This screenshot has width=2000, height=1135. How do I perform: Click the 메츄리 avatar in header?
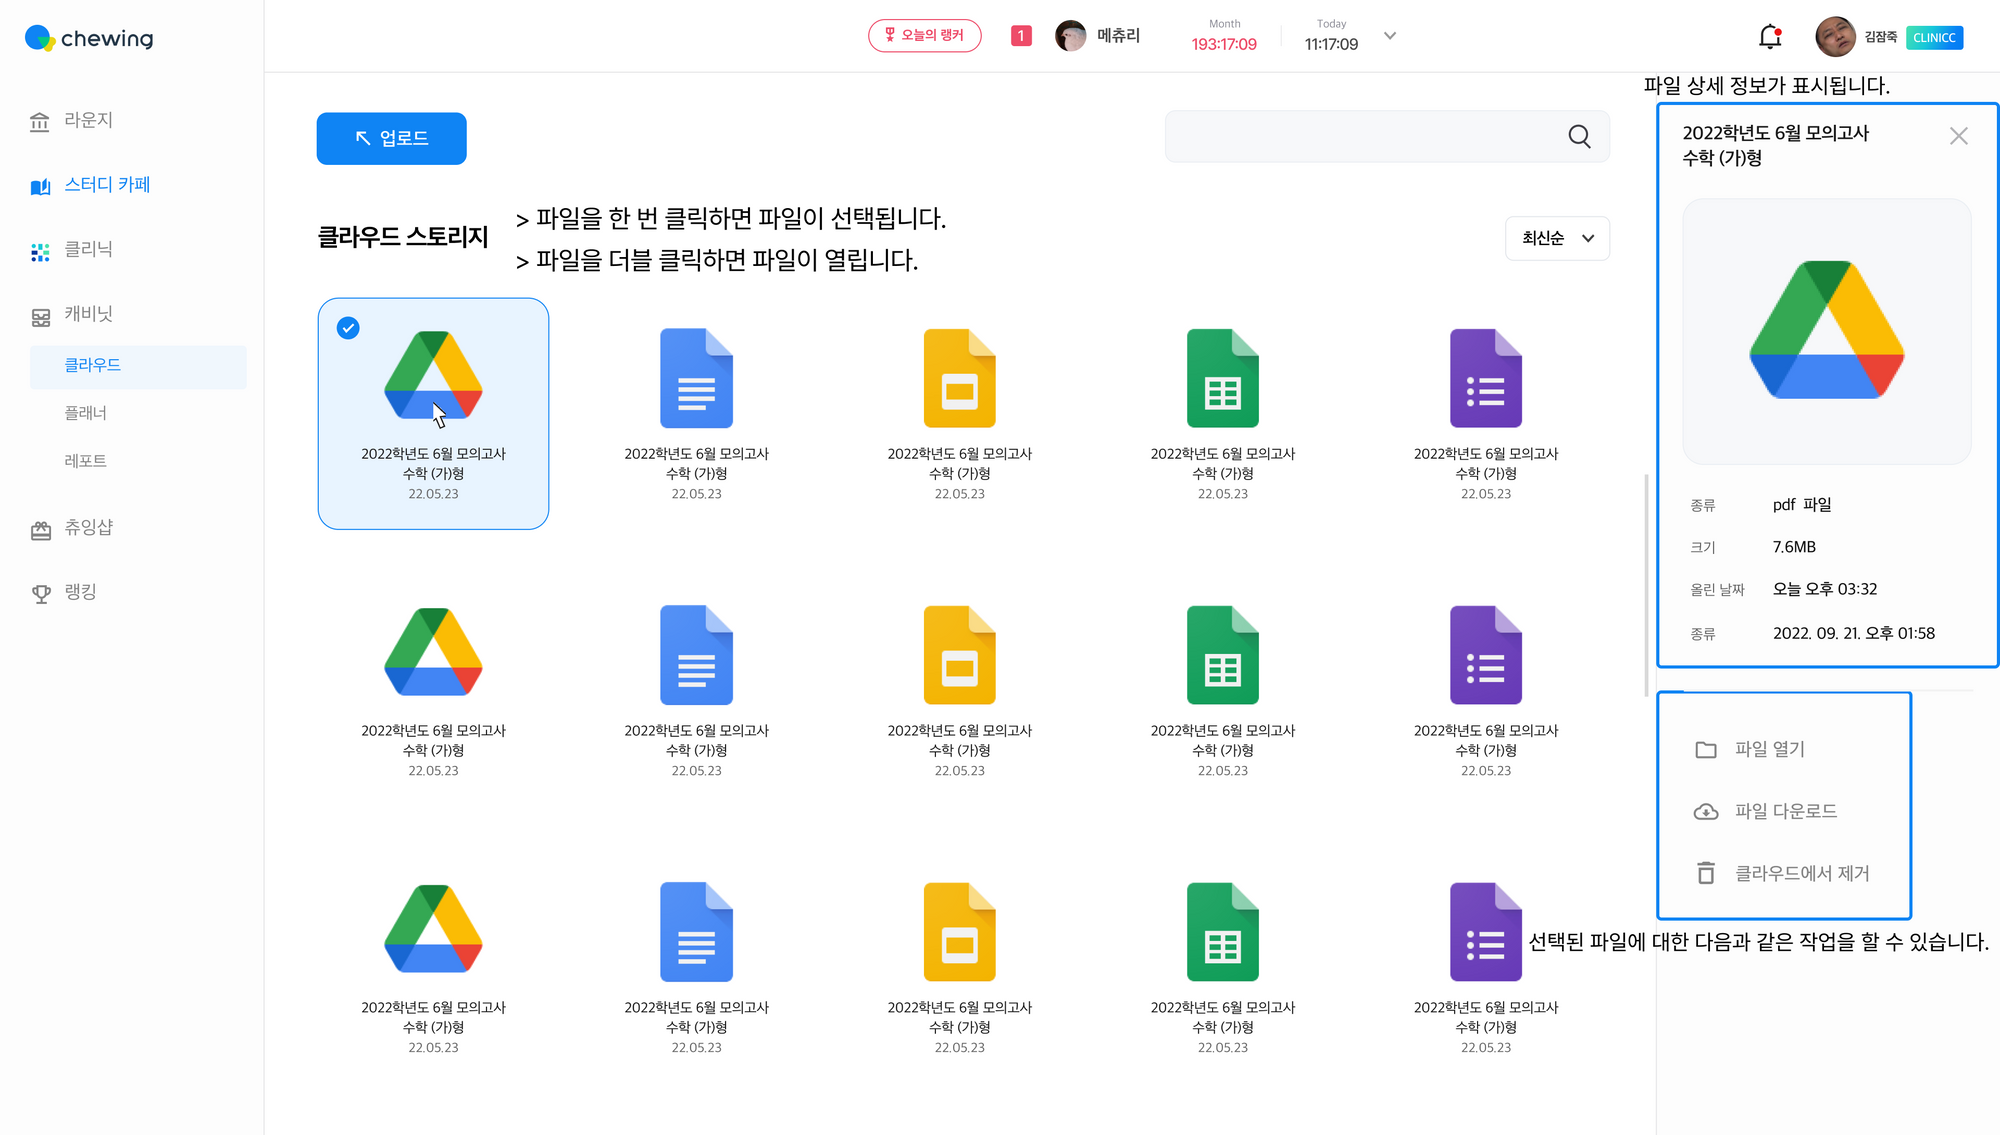[x=1070, y=36]
